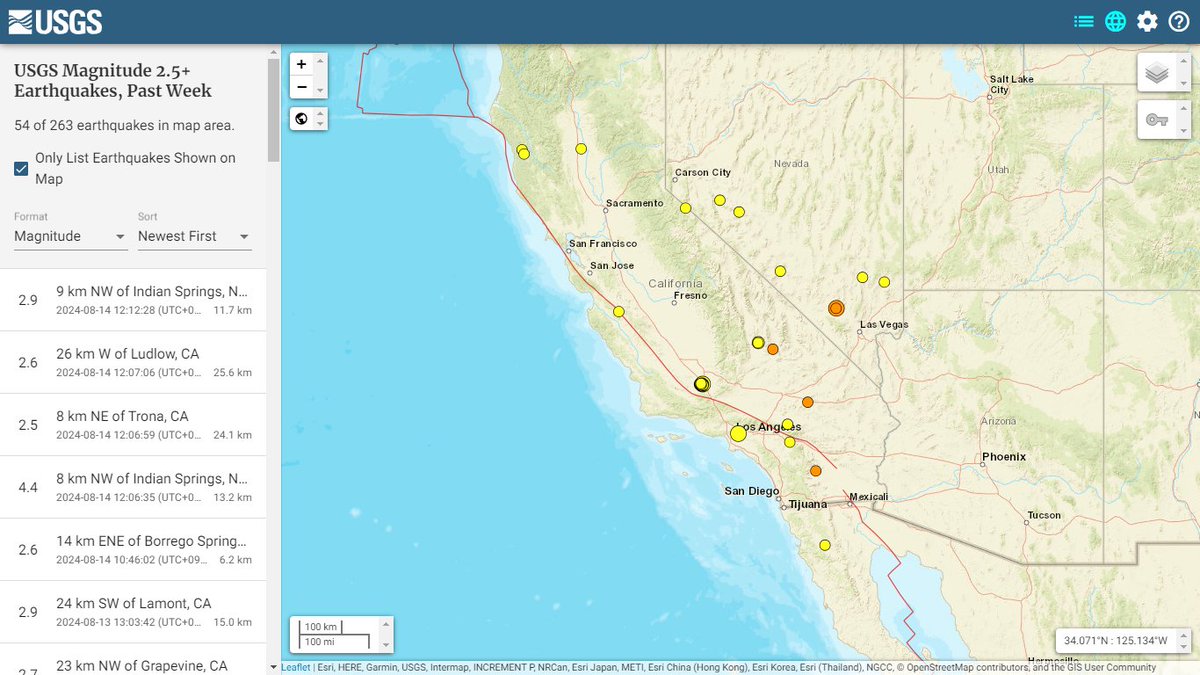Zoom out with the minus button
The height and width of the screenshot is (675, 1200).
[301, 87]
